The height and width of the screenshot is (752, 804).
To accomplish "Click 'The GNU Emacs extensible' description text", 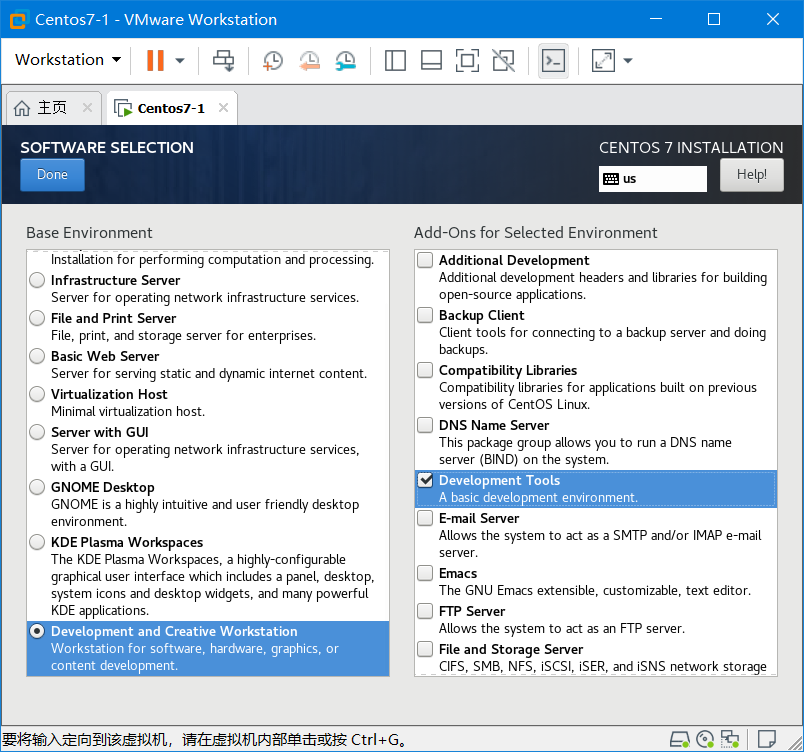I will pos(595,591).
